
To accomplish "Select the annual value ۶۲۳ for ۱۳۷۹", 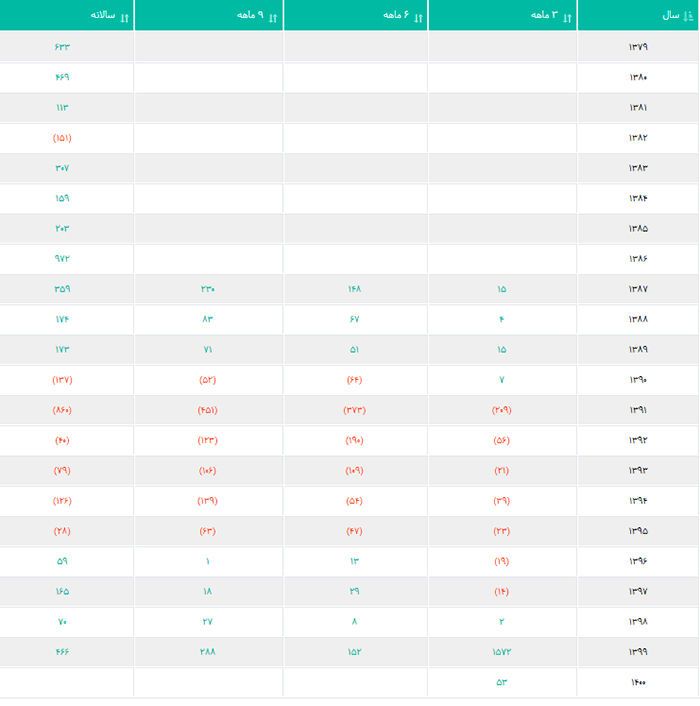I will (x=62, y=47).
